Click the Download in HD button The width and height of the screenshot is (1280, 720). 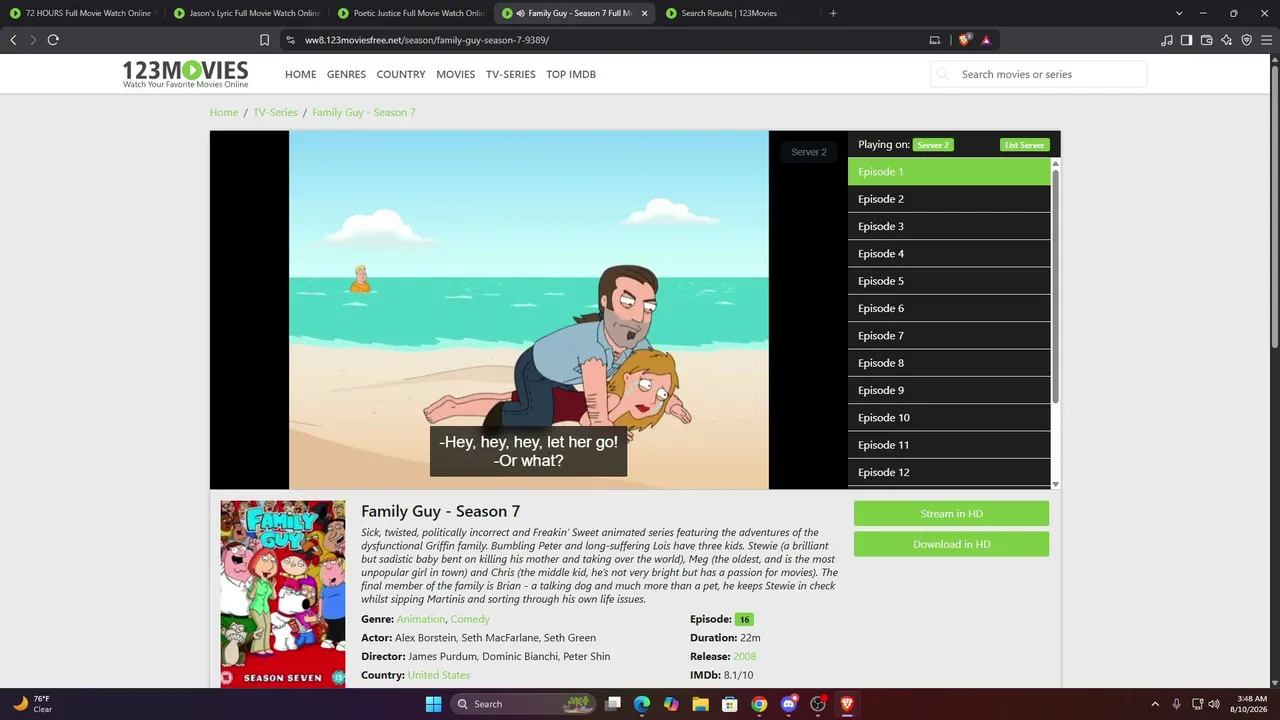[x=951, y=544]
